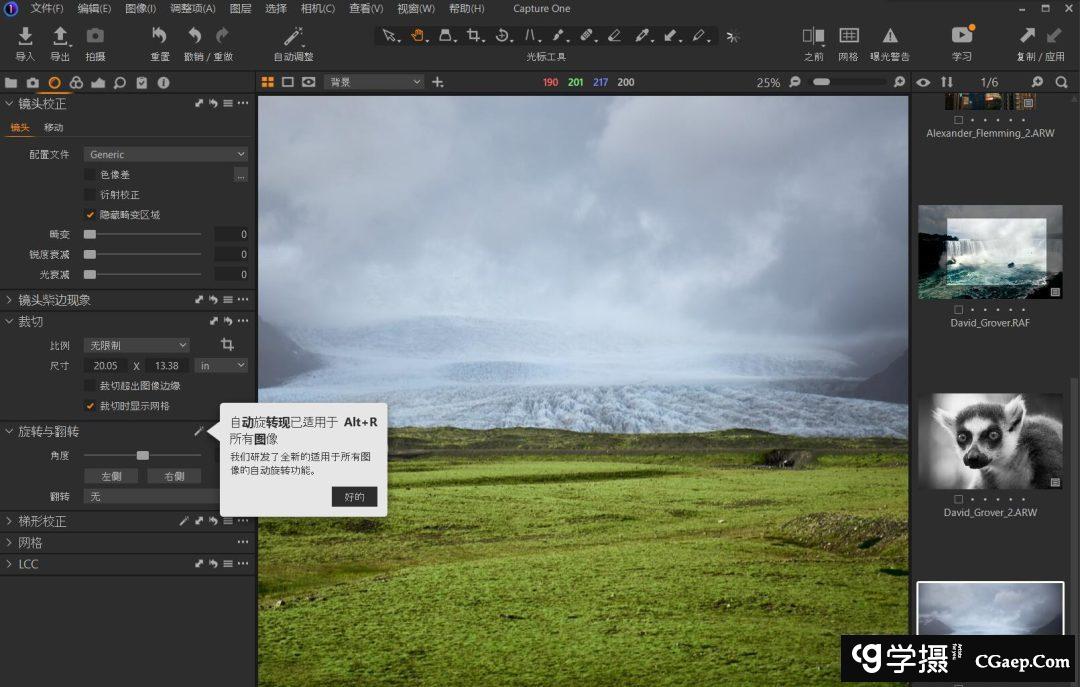
Task: Select the Crop cursor tool in top toolbar
Action: (474, 36)
